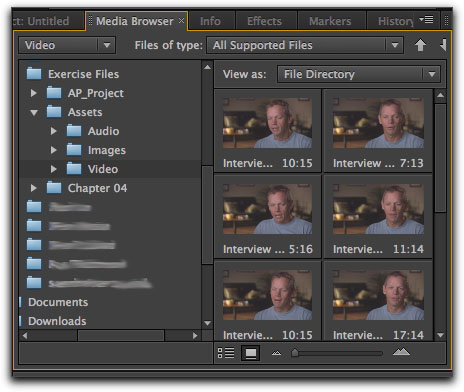Click folder tree scroll up arrow
464x392 pixels.
(207, 67)
